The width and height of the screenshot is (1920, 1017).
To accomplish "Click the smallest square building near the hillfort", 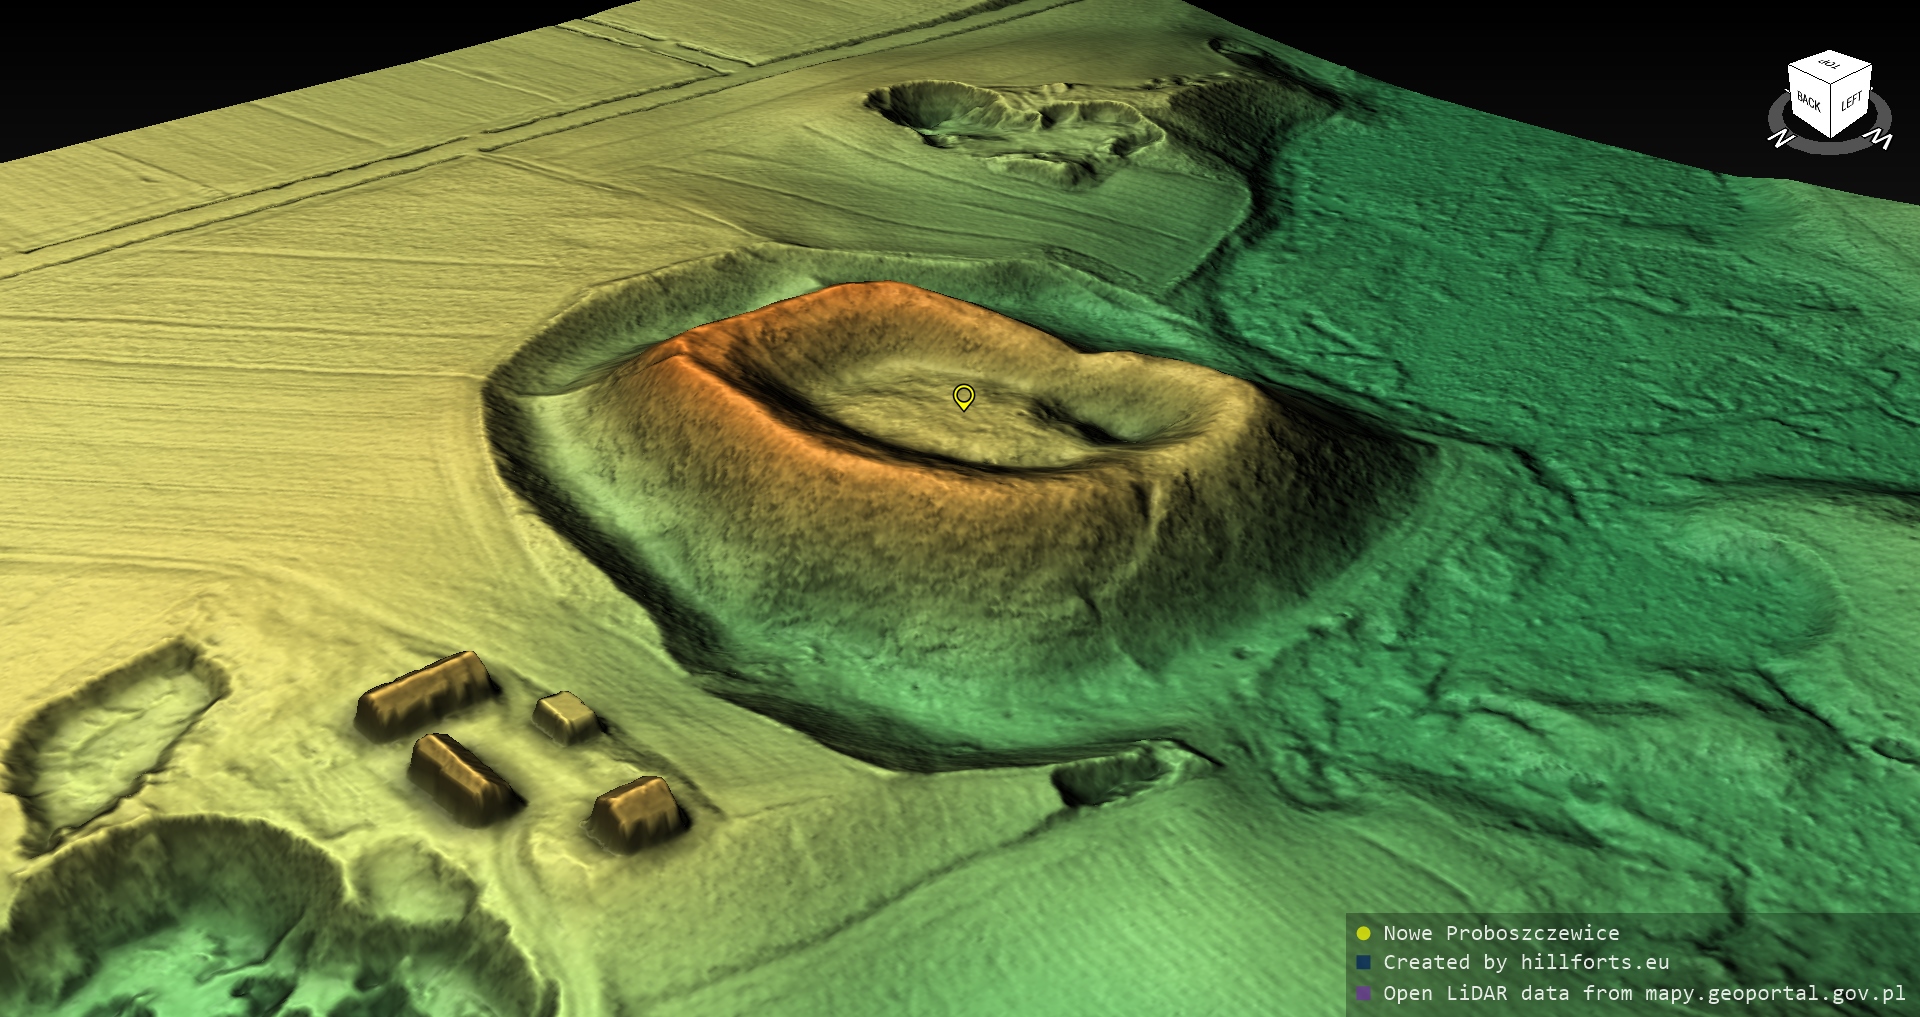I will pos(565,716).
